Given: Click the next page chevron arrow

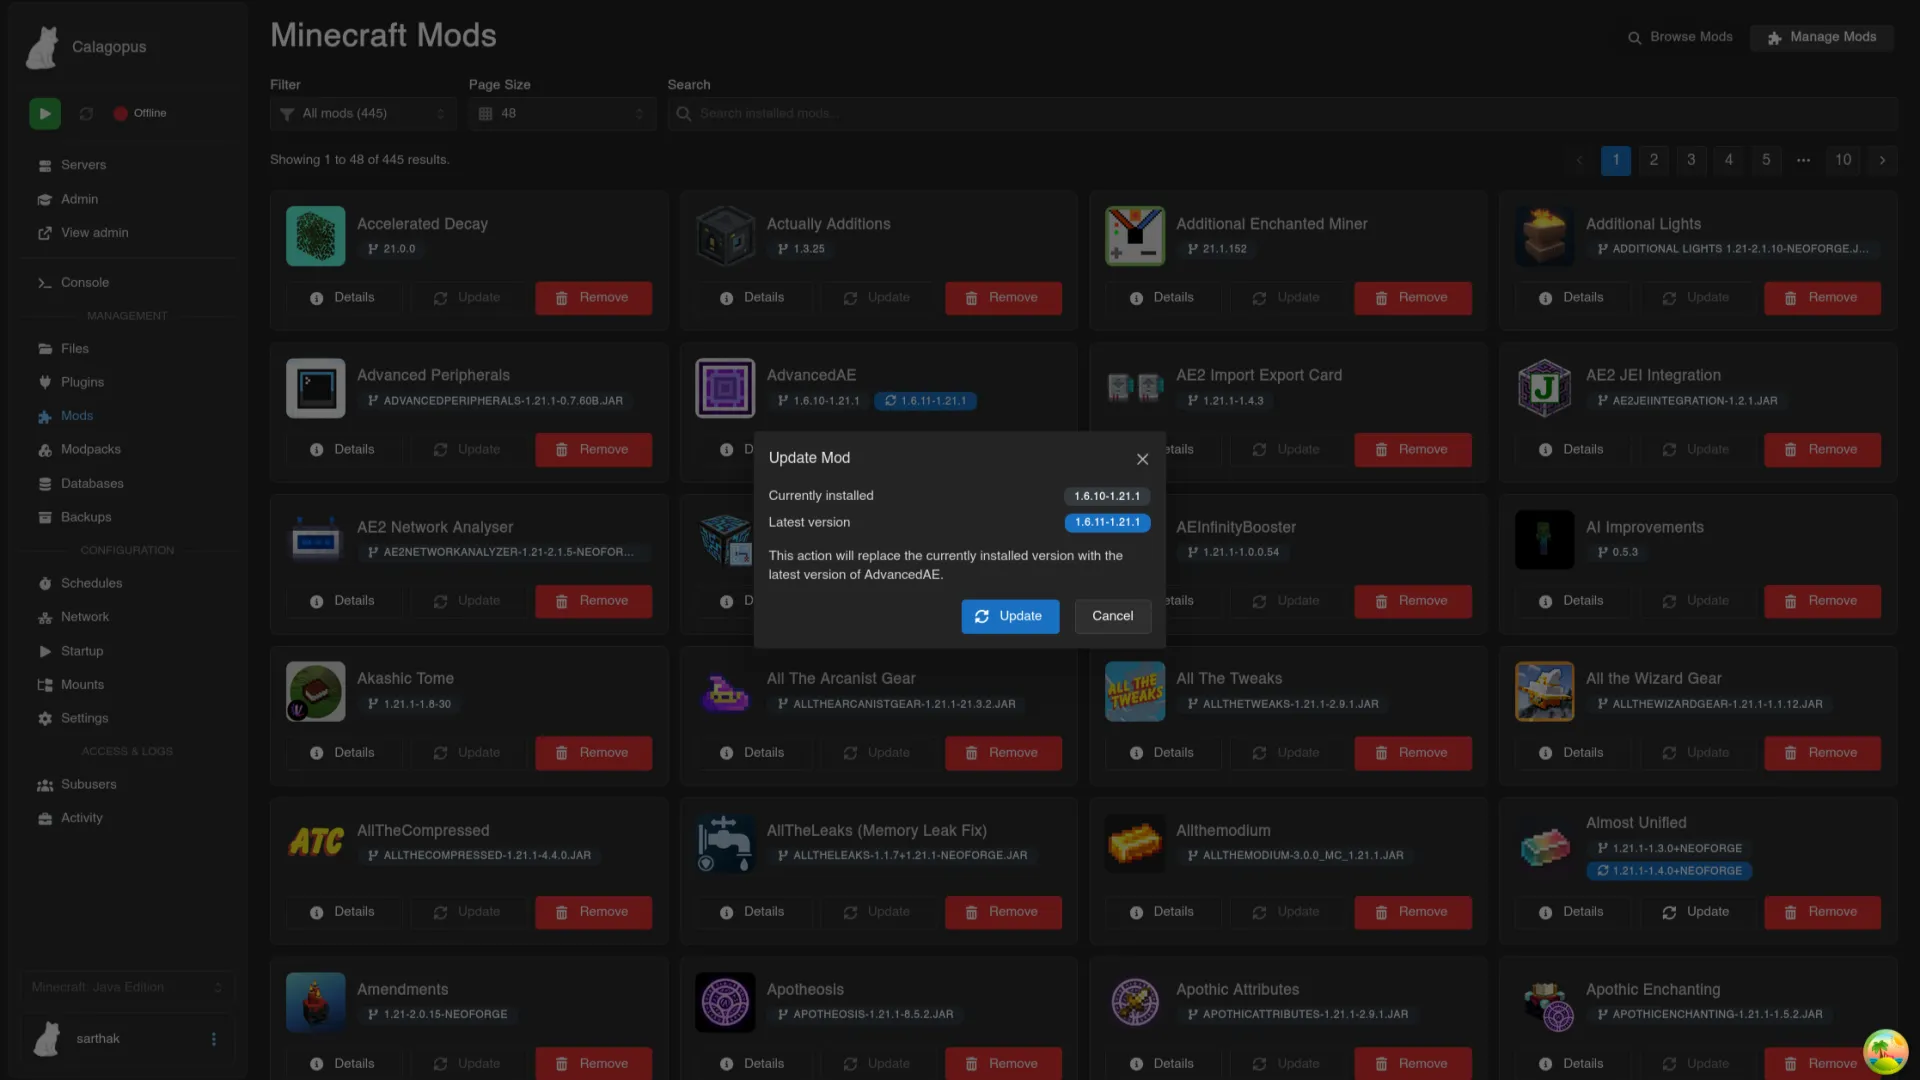Looking at the screenshot, I should (1881, 160).
